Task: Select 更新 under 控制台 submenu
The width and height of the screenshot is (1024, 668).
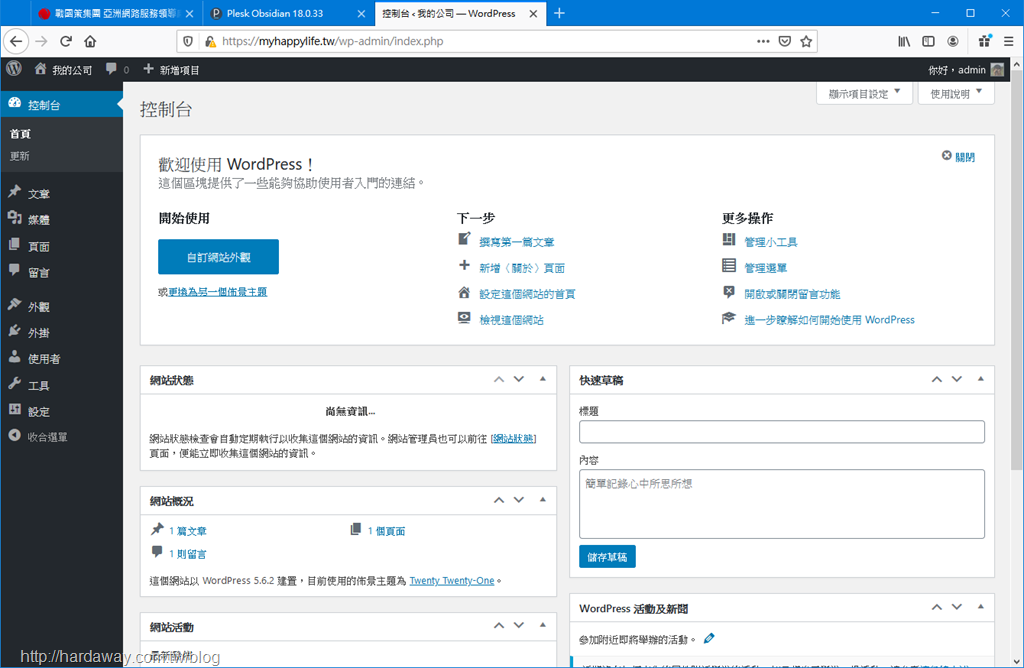Action: (20, 156)
